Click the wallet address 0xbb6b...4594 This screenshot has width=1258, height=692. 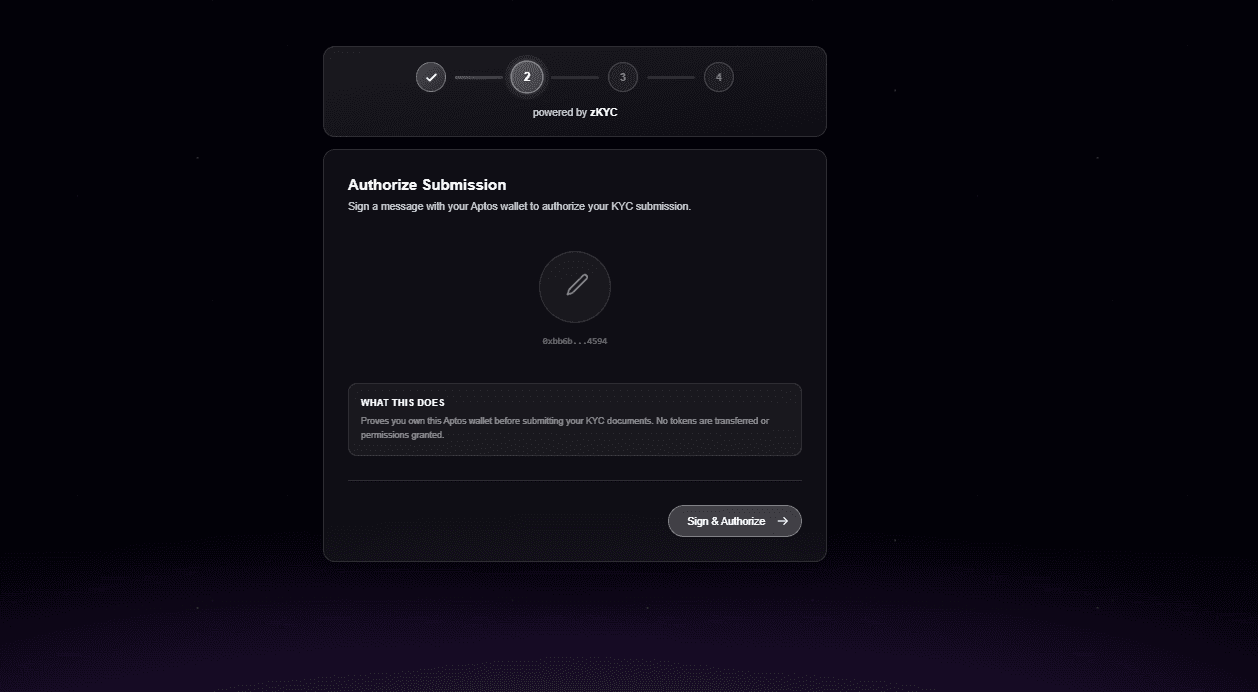(x=575, y=342)
